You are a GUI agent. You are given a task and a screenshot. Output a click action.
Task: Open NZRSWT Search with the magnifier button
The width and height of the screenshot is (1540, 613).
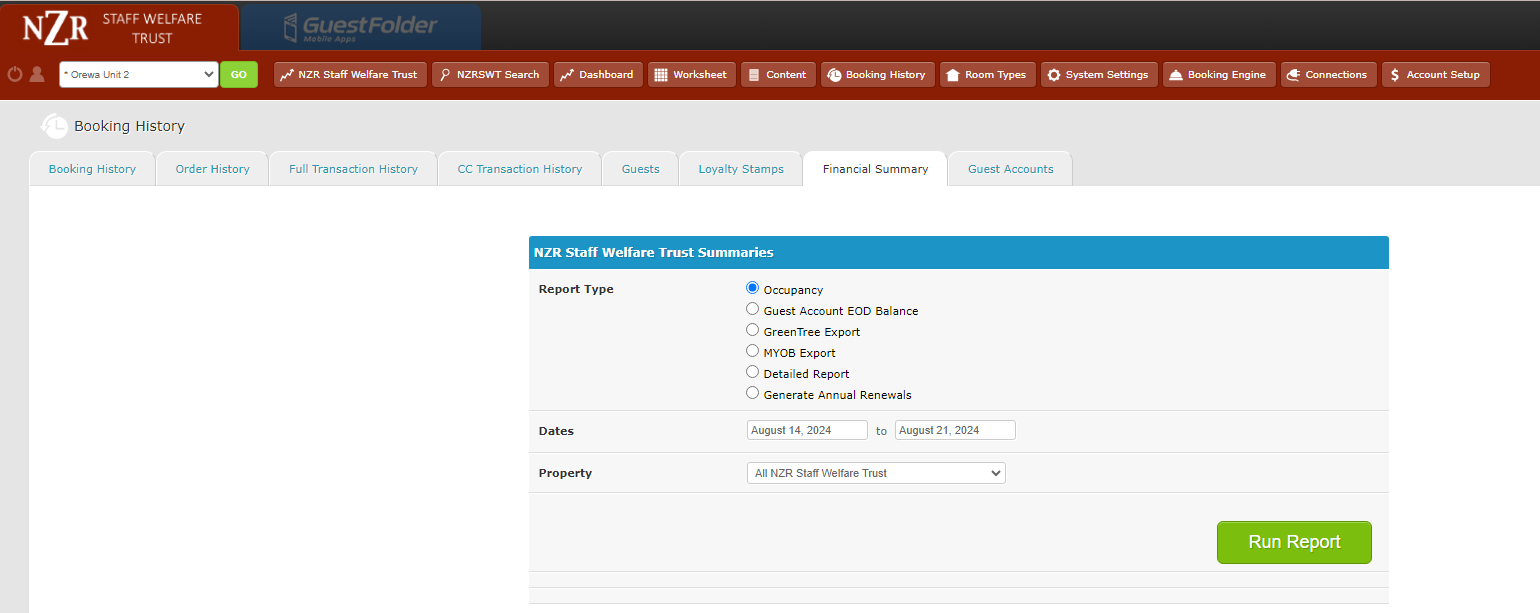490,75
